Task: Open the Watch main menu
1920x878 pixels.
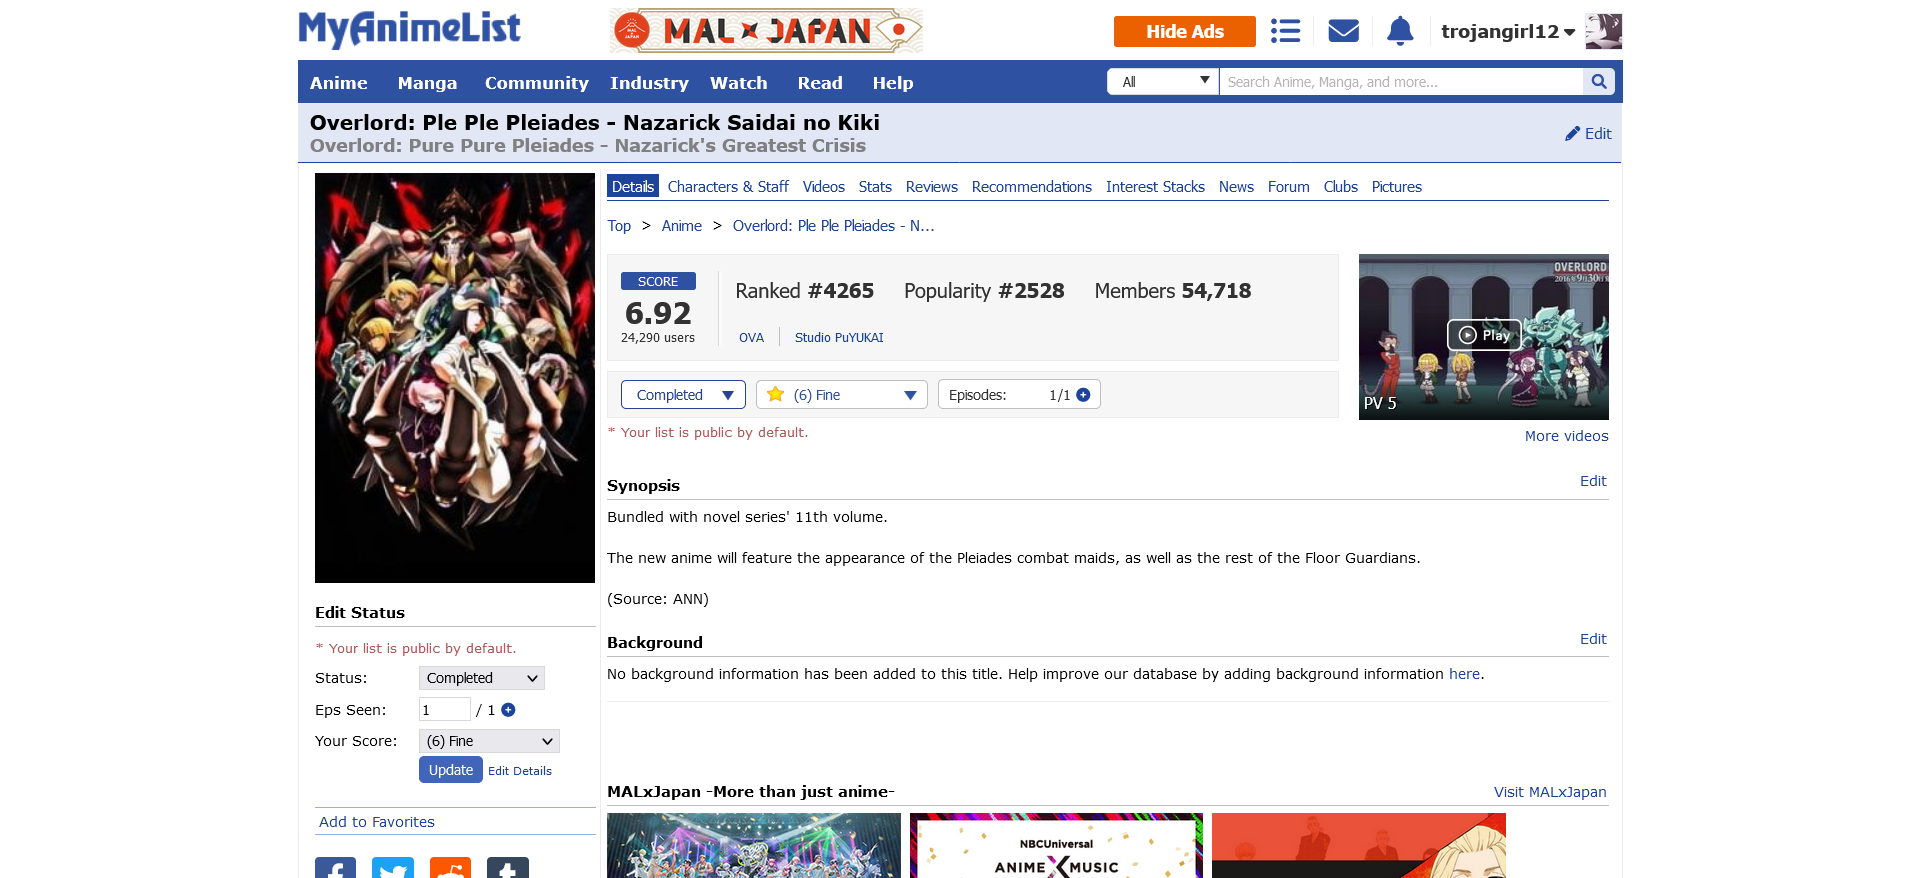Action: point(739,83)
